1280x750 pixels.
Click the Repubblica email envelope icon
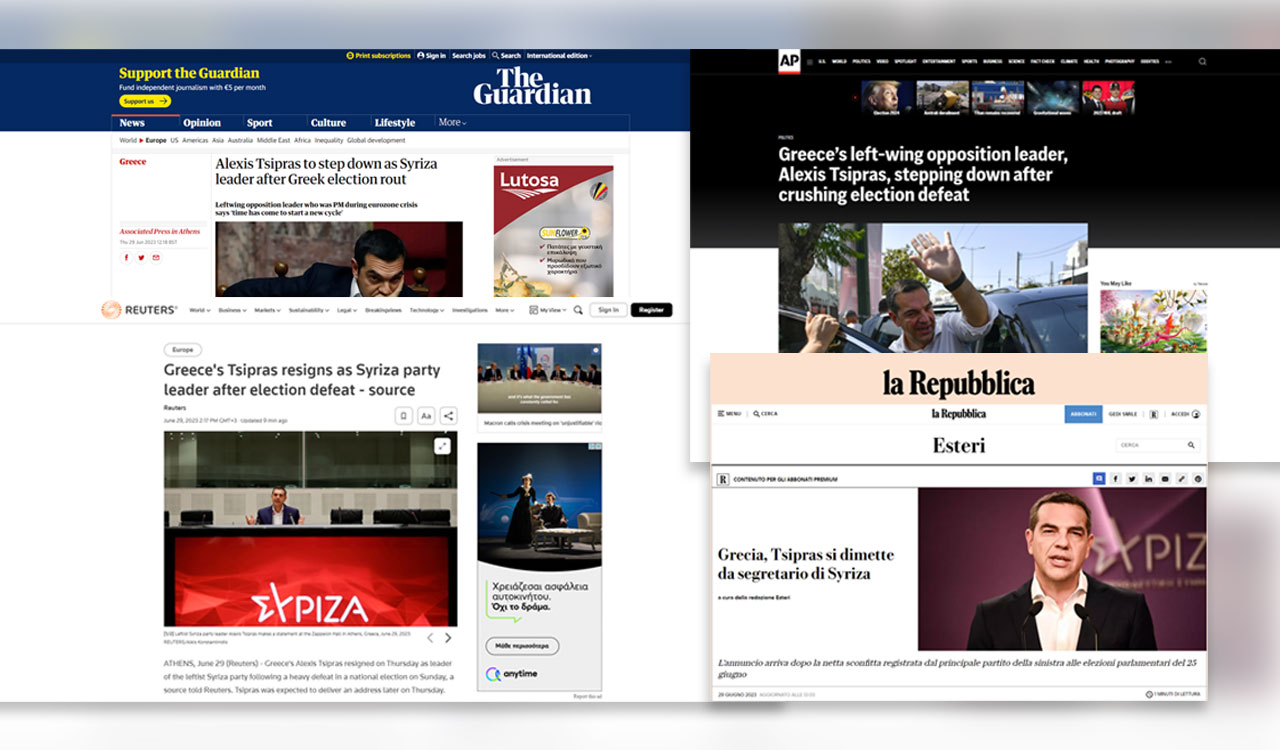[x=1165, y=478]
